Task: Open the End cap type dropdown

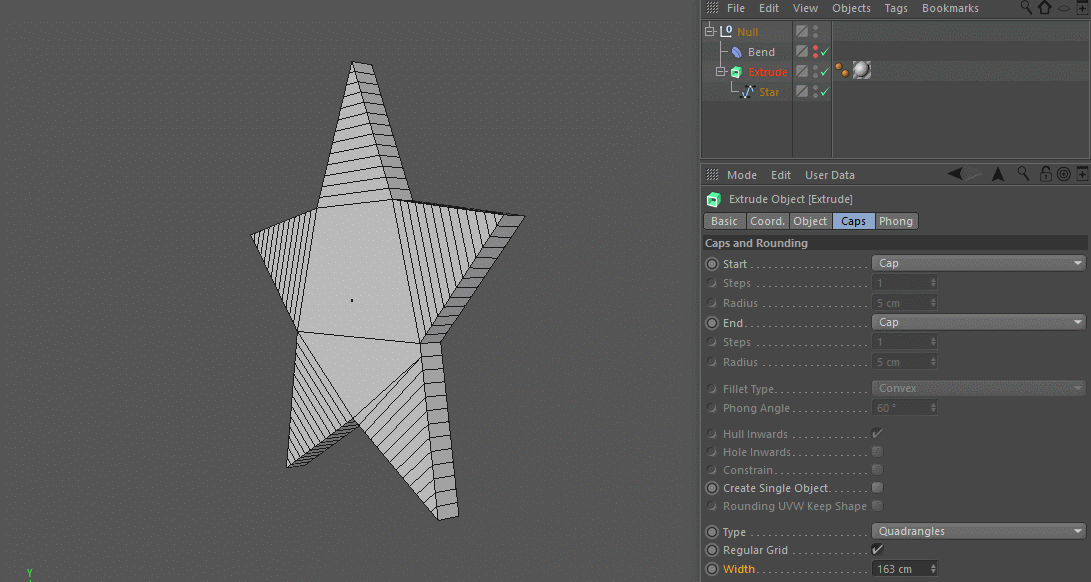Action: tap(978, 323)
